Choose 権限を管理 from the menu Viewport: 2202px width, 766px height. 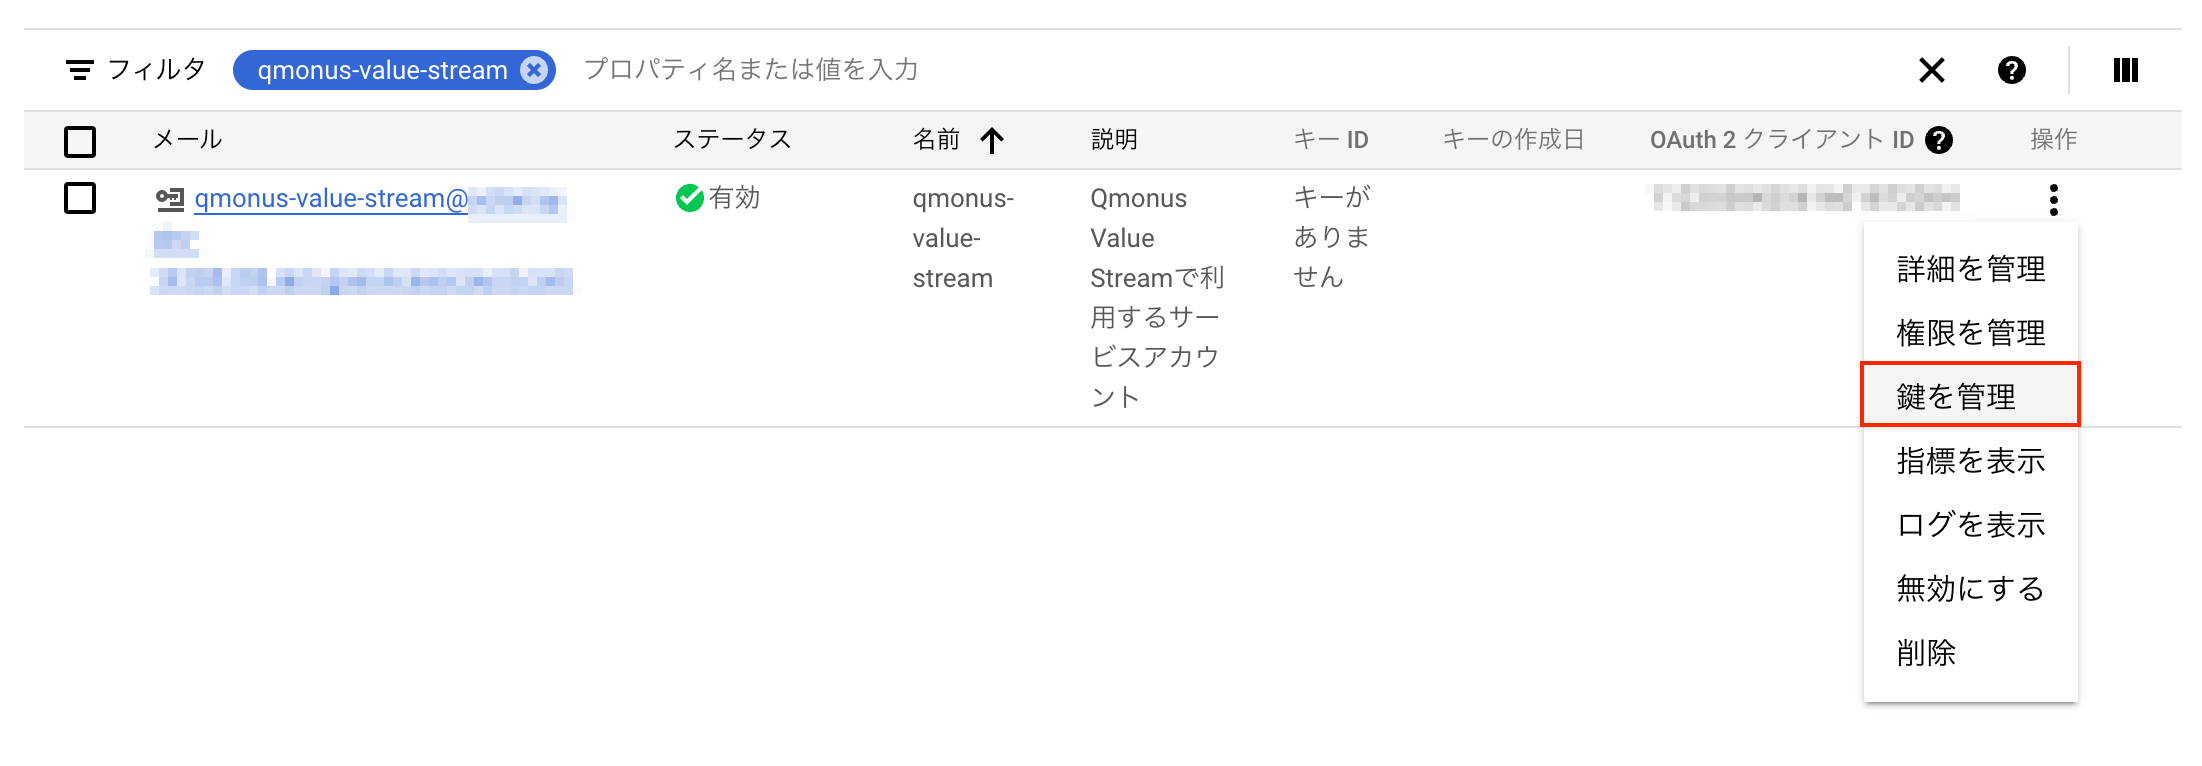pos(1970,333)
